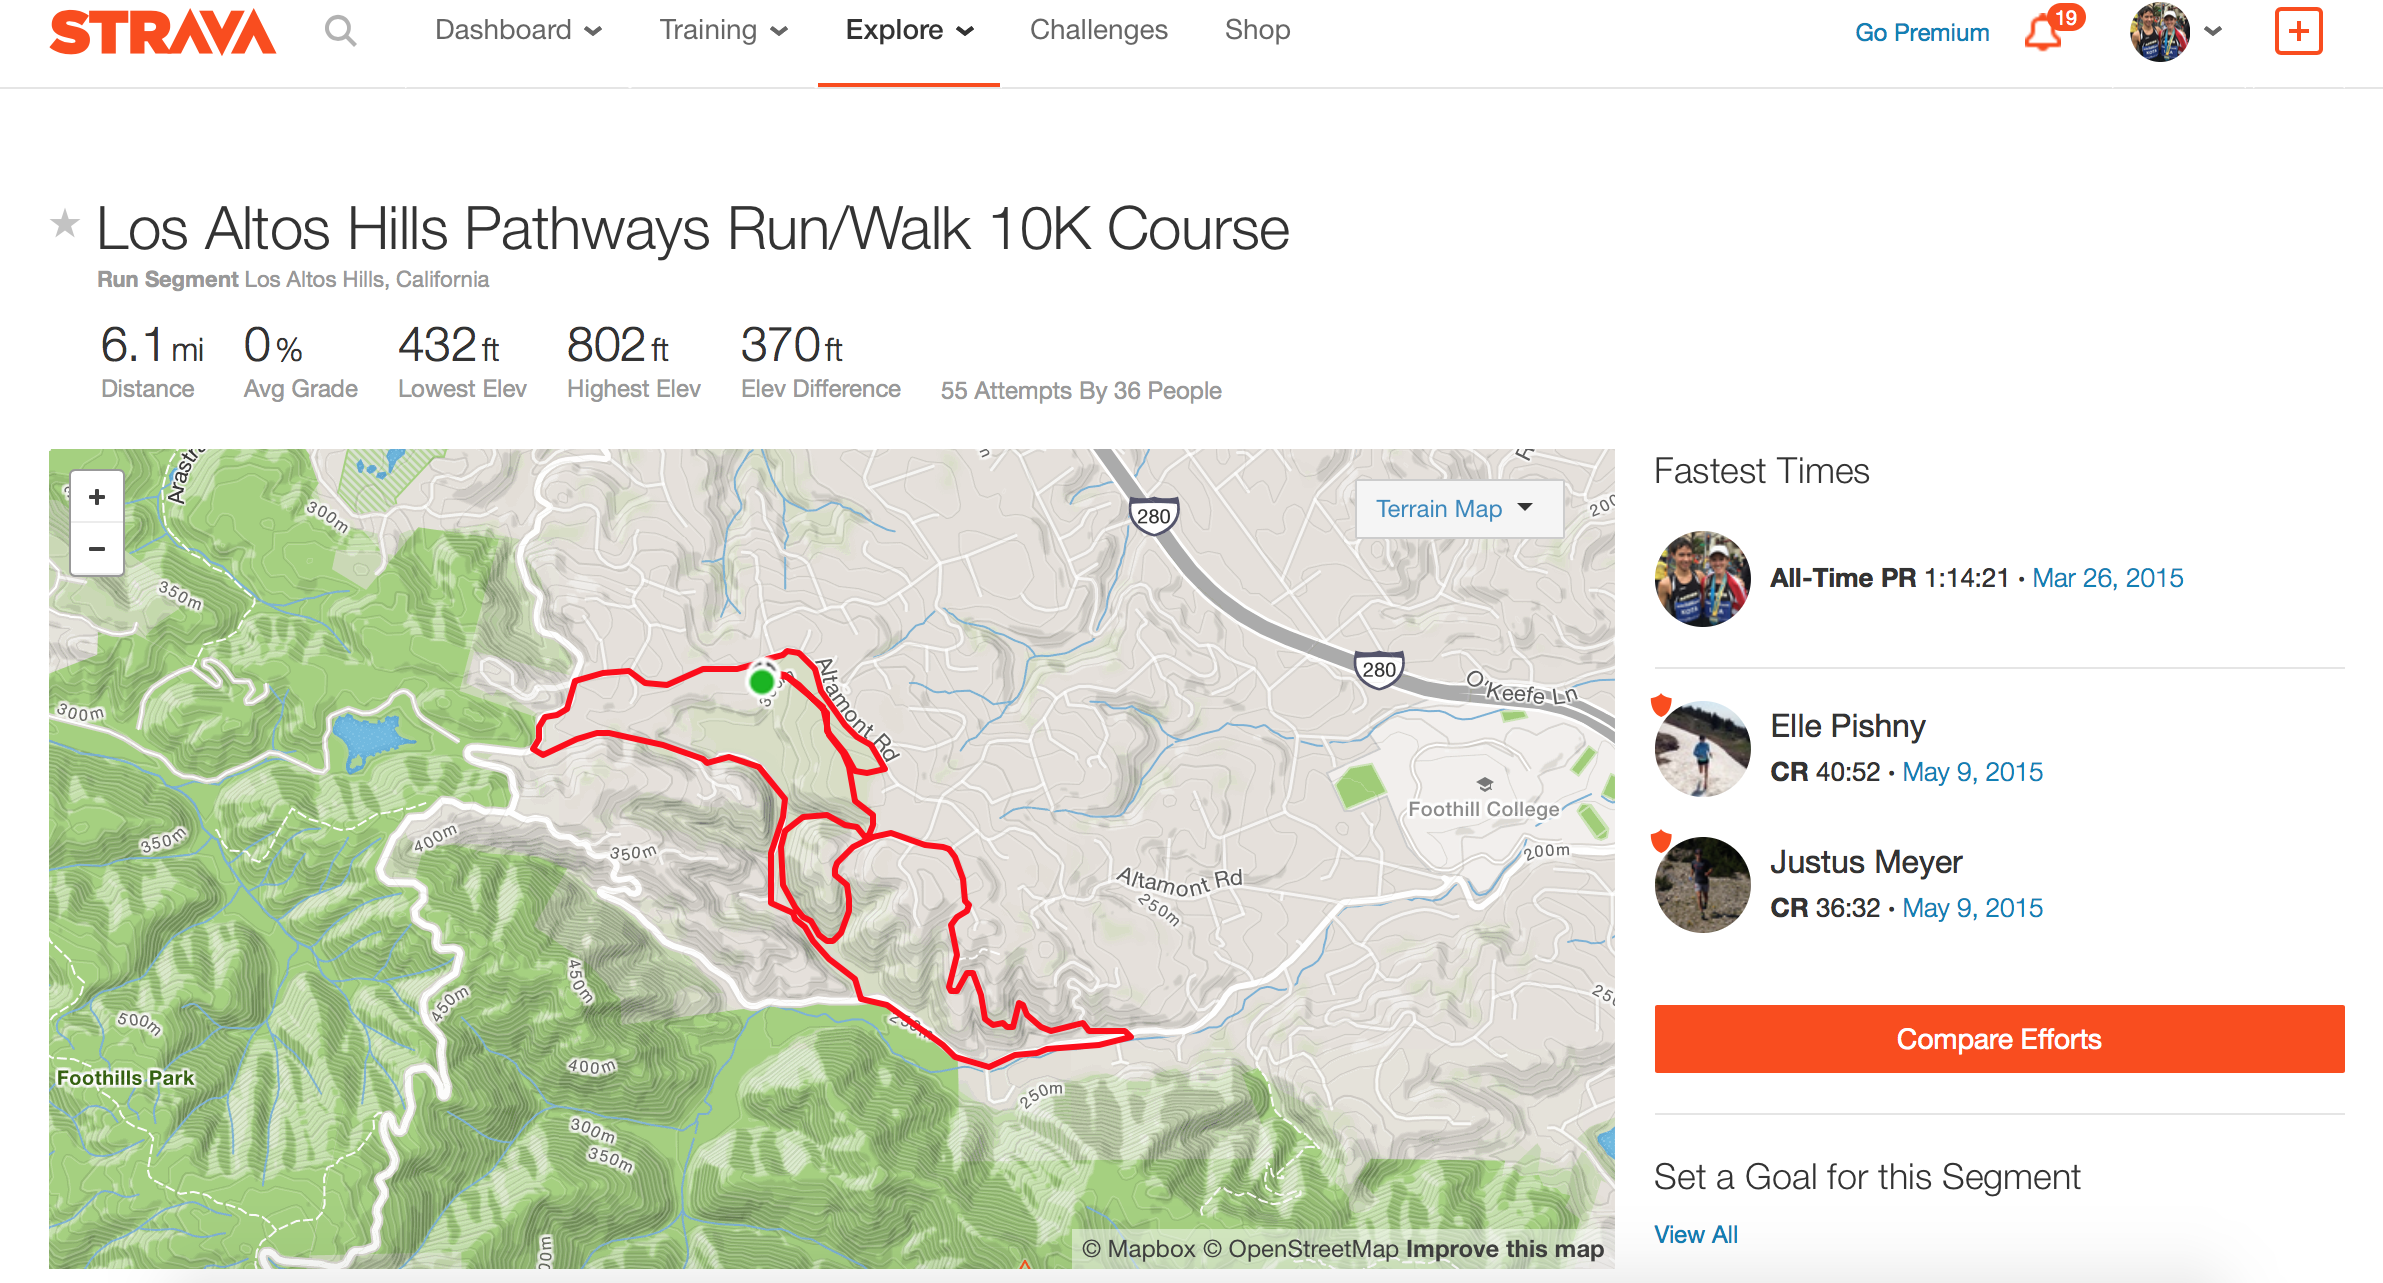Open the search icon

coord(340,31)
